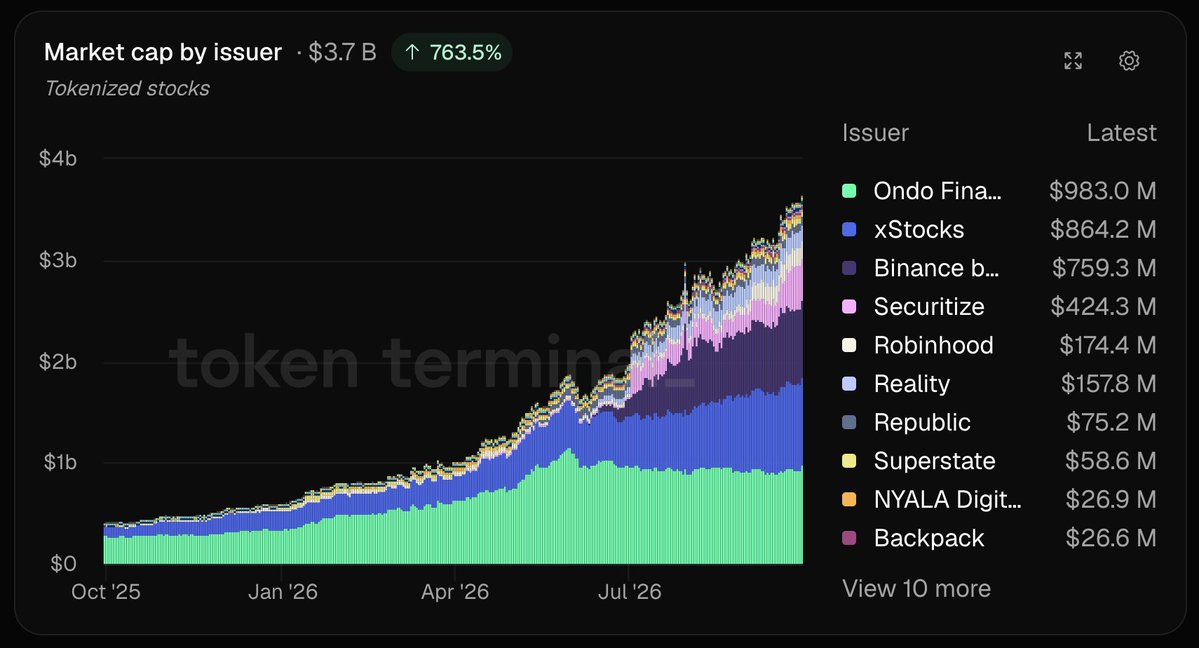Viewport: 1199px width, 648px height.
Task: Select Ondo Fina... issuer label
Action: click(x=937, y=190)
